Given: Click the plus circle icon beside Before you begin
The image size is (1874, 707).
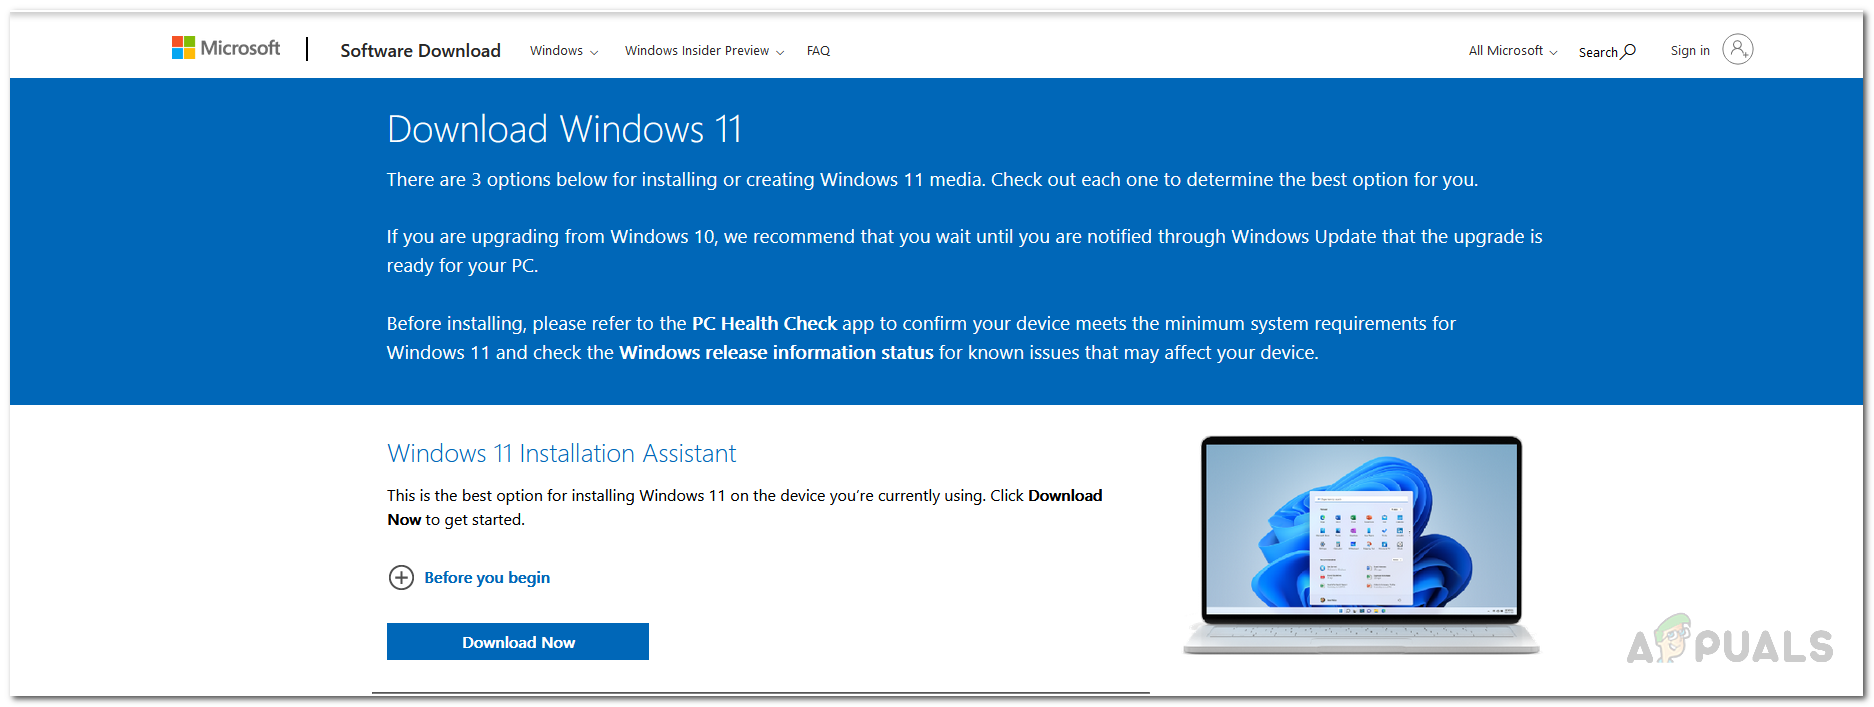Looking at the screenshot, I should tap(401, 578).
